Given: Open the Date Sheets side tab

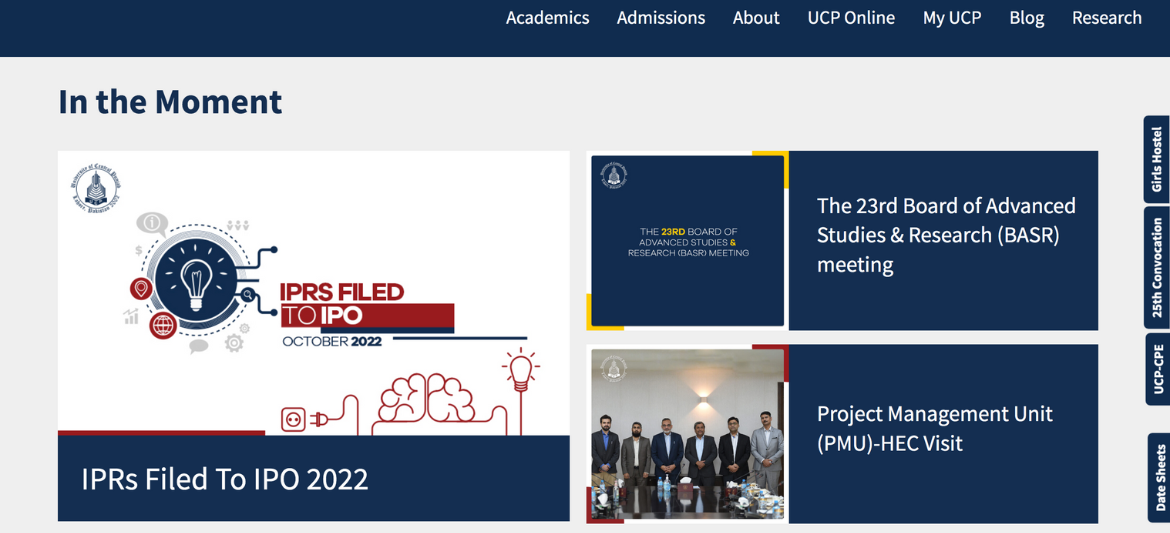Looking at the screenshot, I should coord(1159,477).
